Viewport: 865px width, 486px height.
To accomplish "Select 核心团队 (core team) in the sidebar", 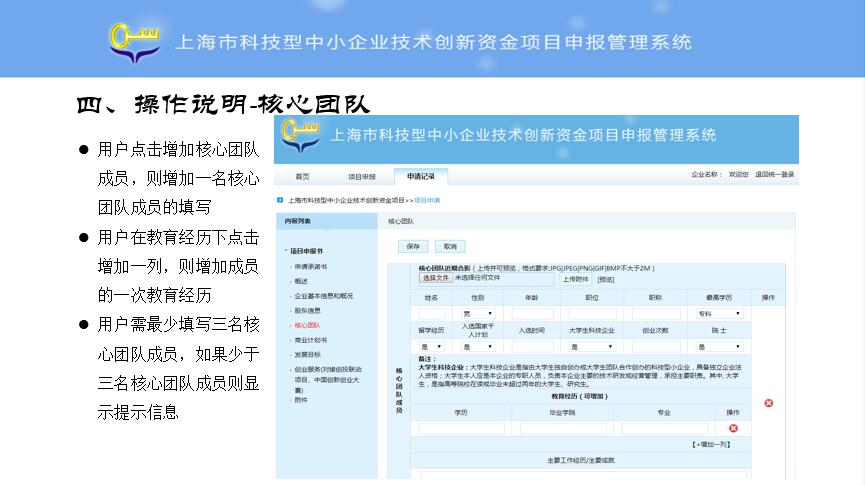I will (x=307, y=325).
